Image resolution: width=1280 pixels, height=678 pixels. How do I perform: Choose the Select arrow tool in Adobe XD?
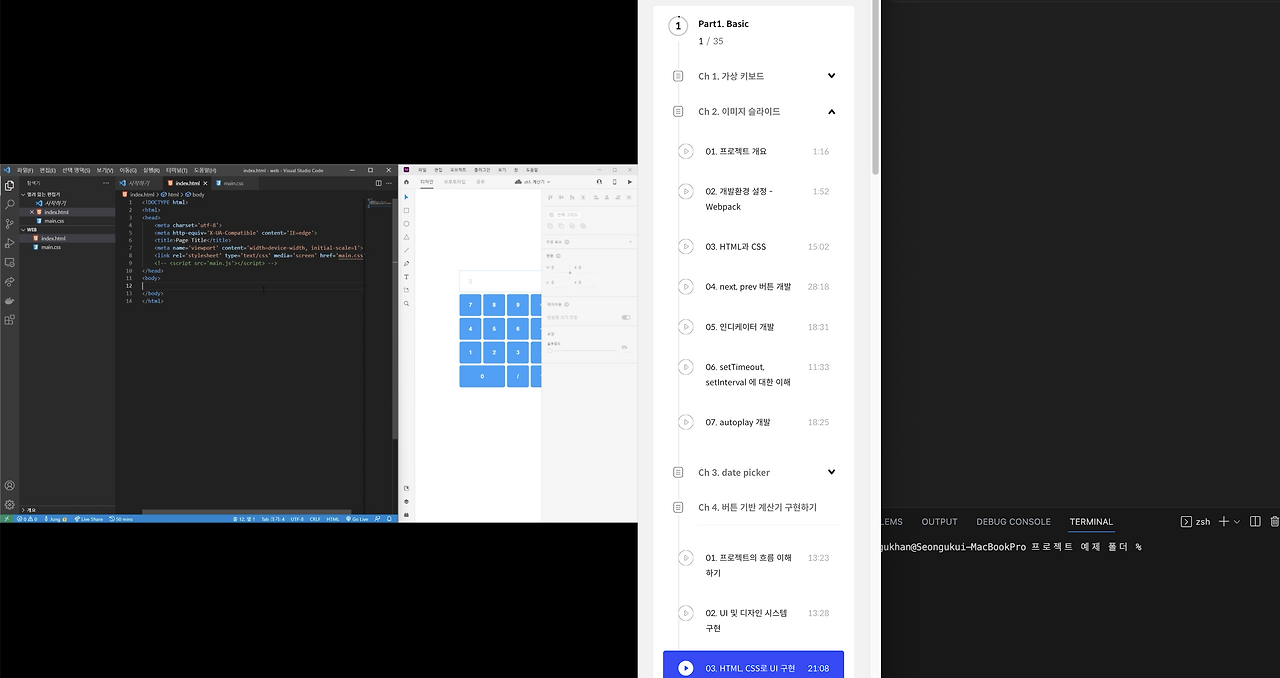tap(406, 197)
